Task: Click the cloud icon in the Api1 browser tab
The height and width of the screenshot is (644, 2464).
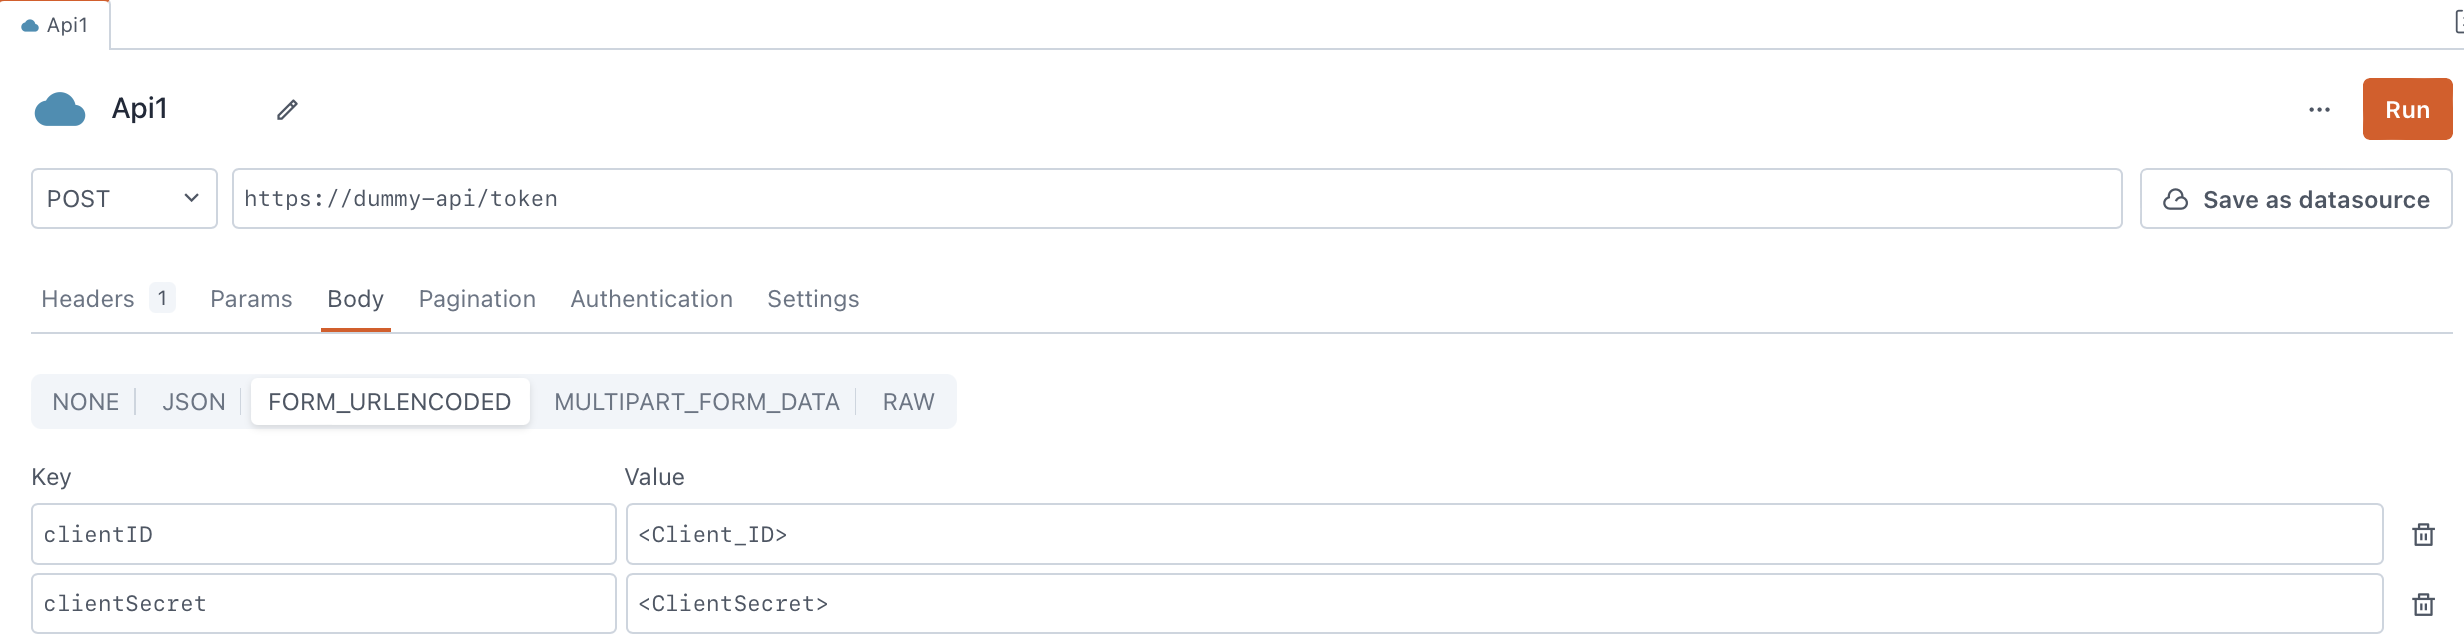Action: (29, 24)
